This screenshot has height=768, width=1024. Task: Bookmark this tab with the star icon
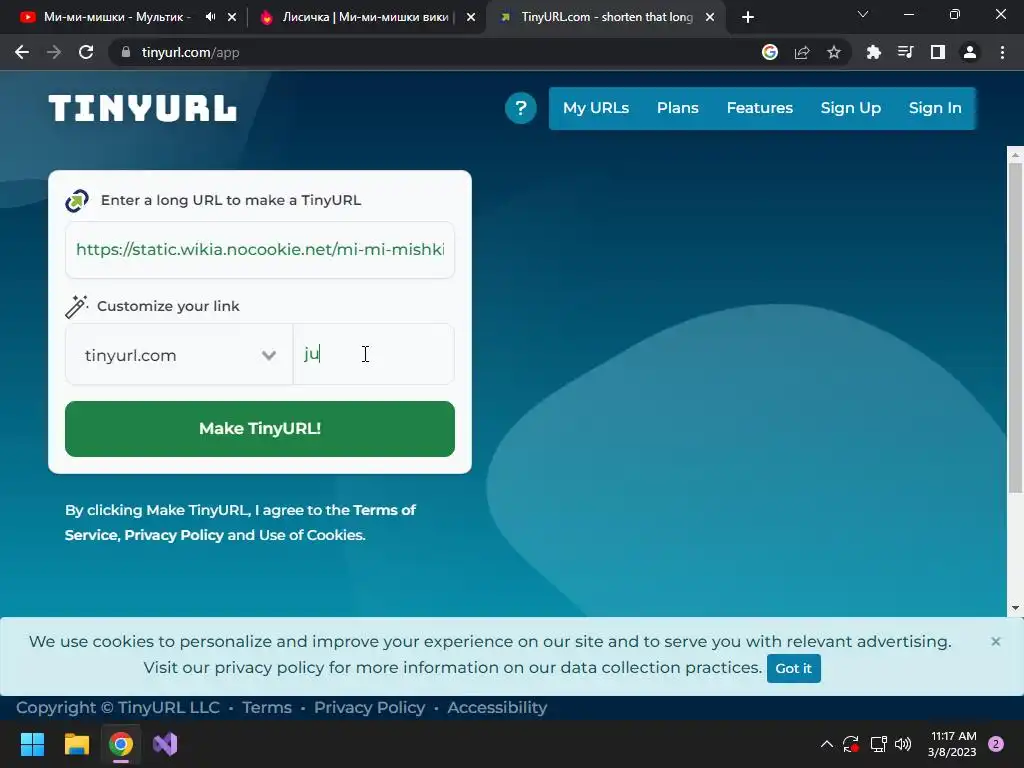pyautogui.click(x=834, y=52)
